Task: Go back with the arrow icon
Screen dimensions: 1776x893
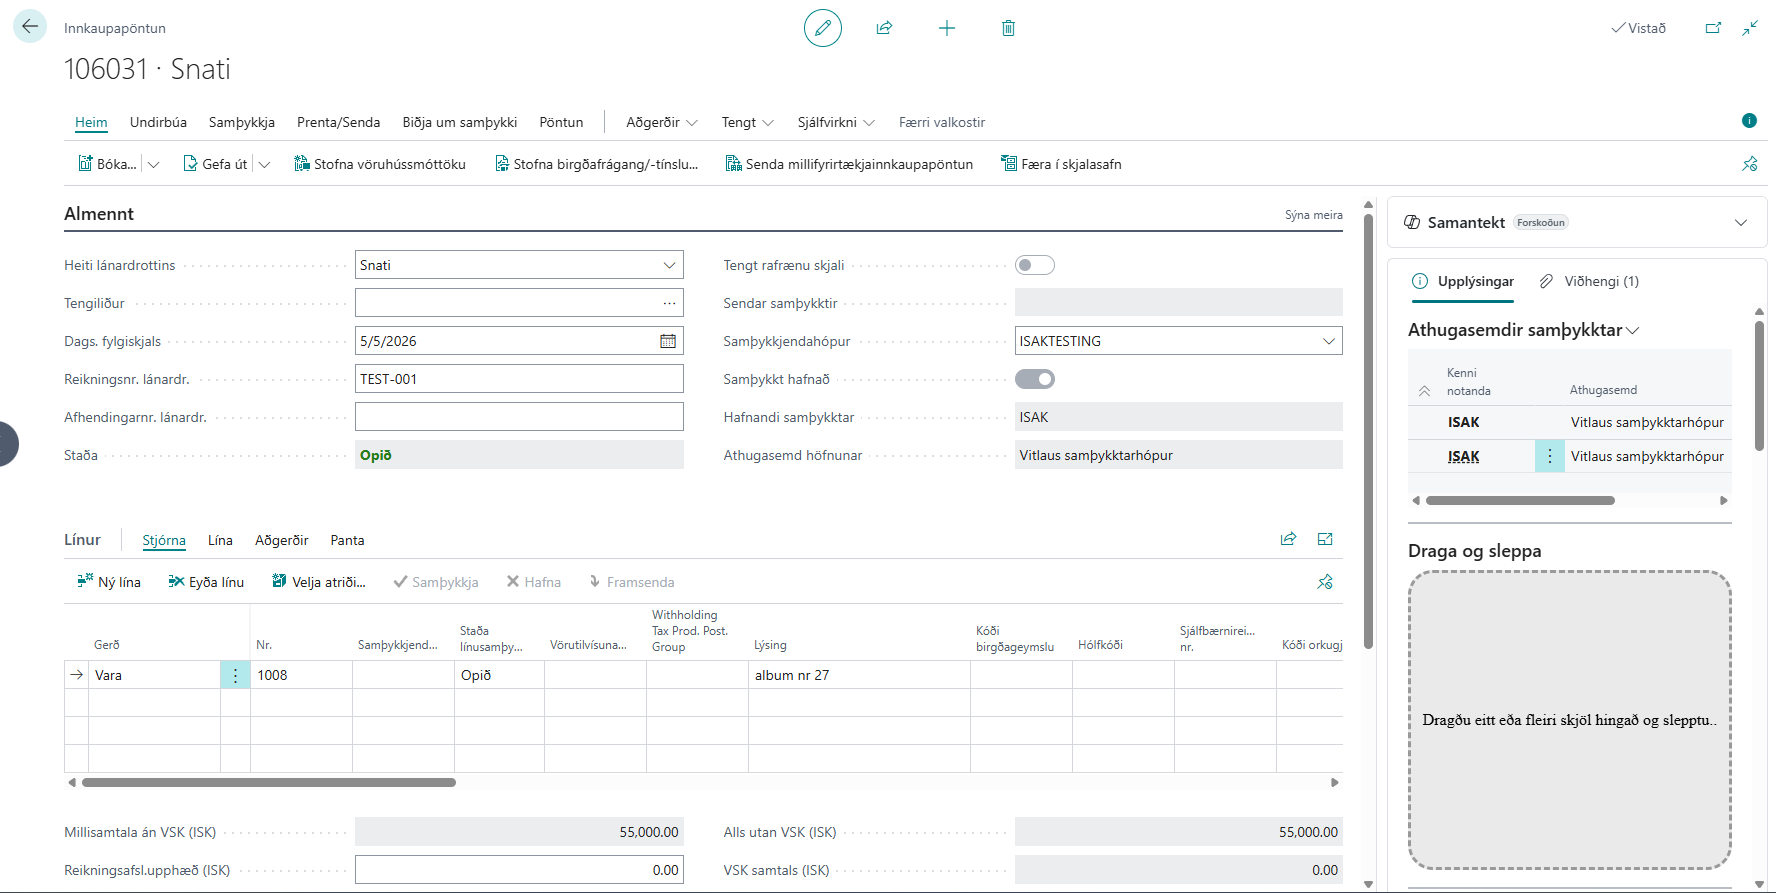Action: (30, 26)
